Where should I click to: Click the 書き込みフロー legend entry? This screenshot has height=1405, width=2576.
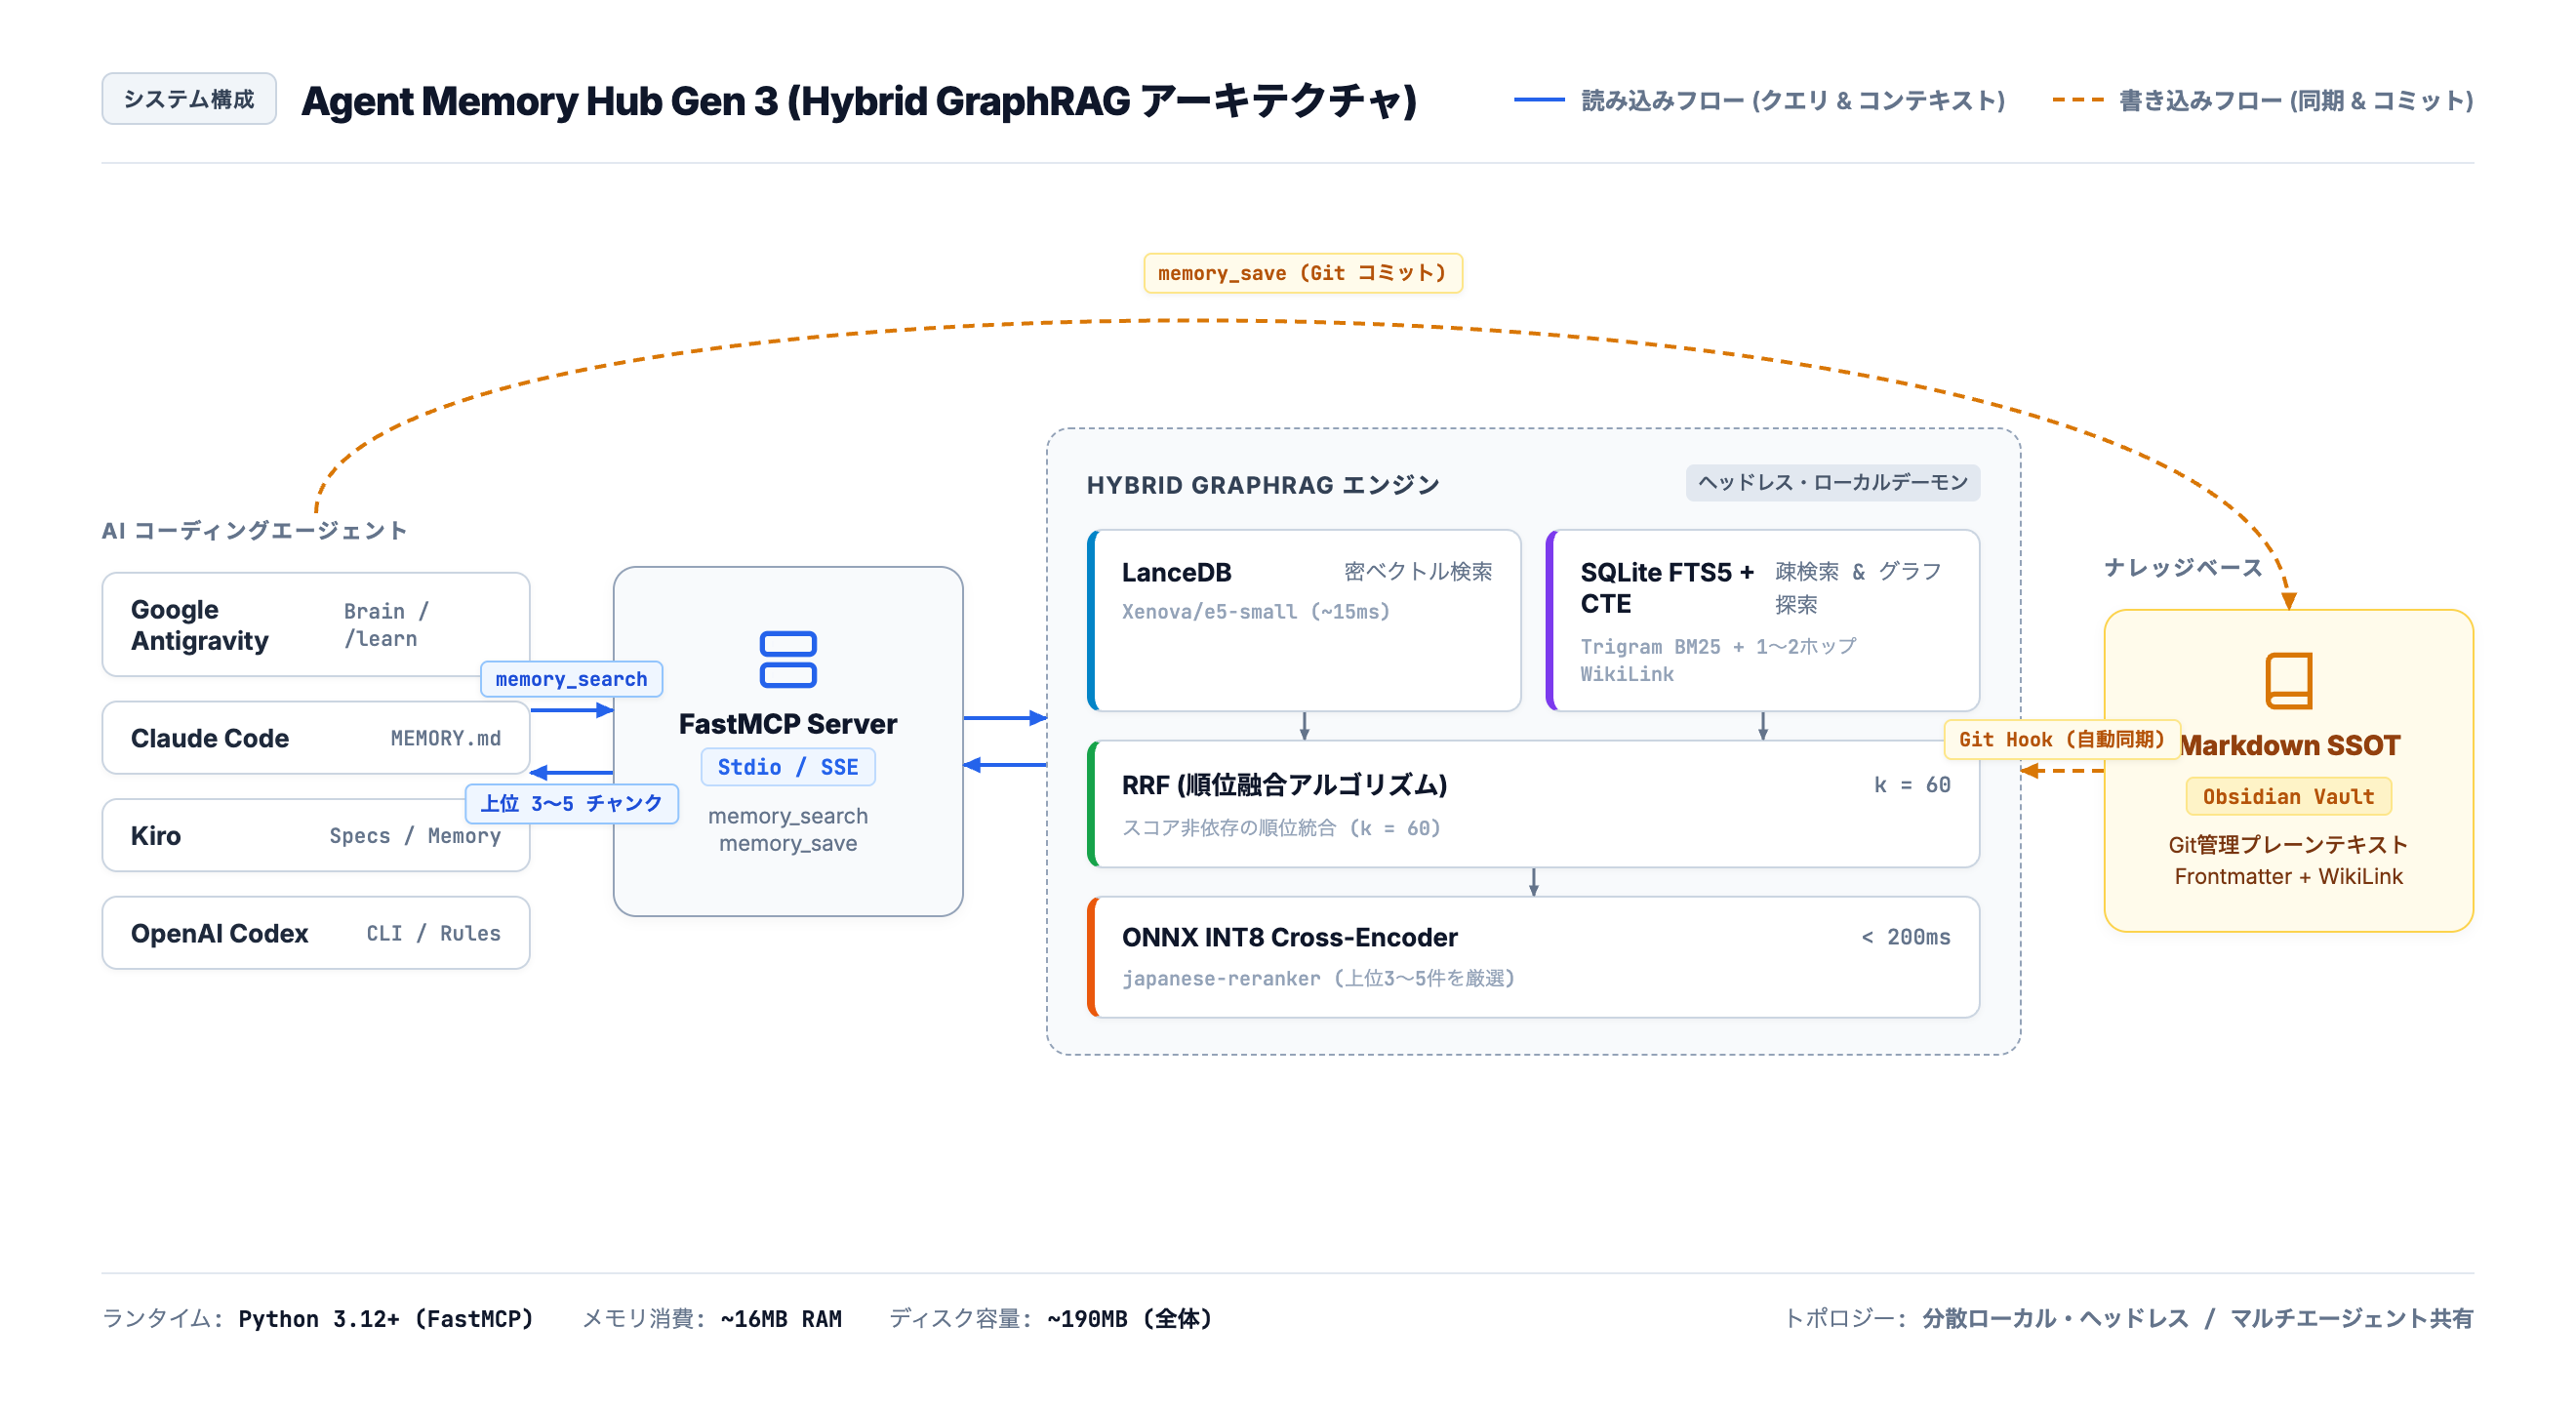pyautogui.click(x=2263, y=100)
